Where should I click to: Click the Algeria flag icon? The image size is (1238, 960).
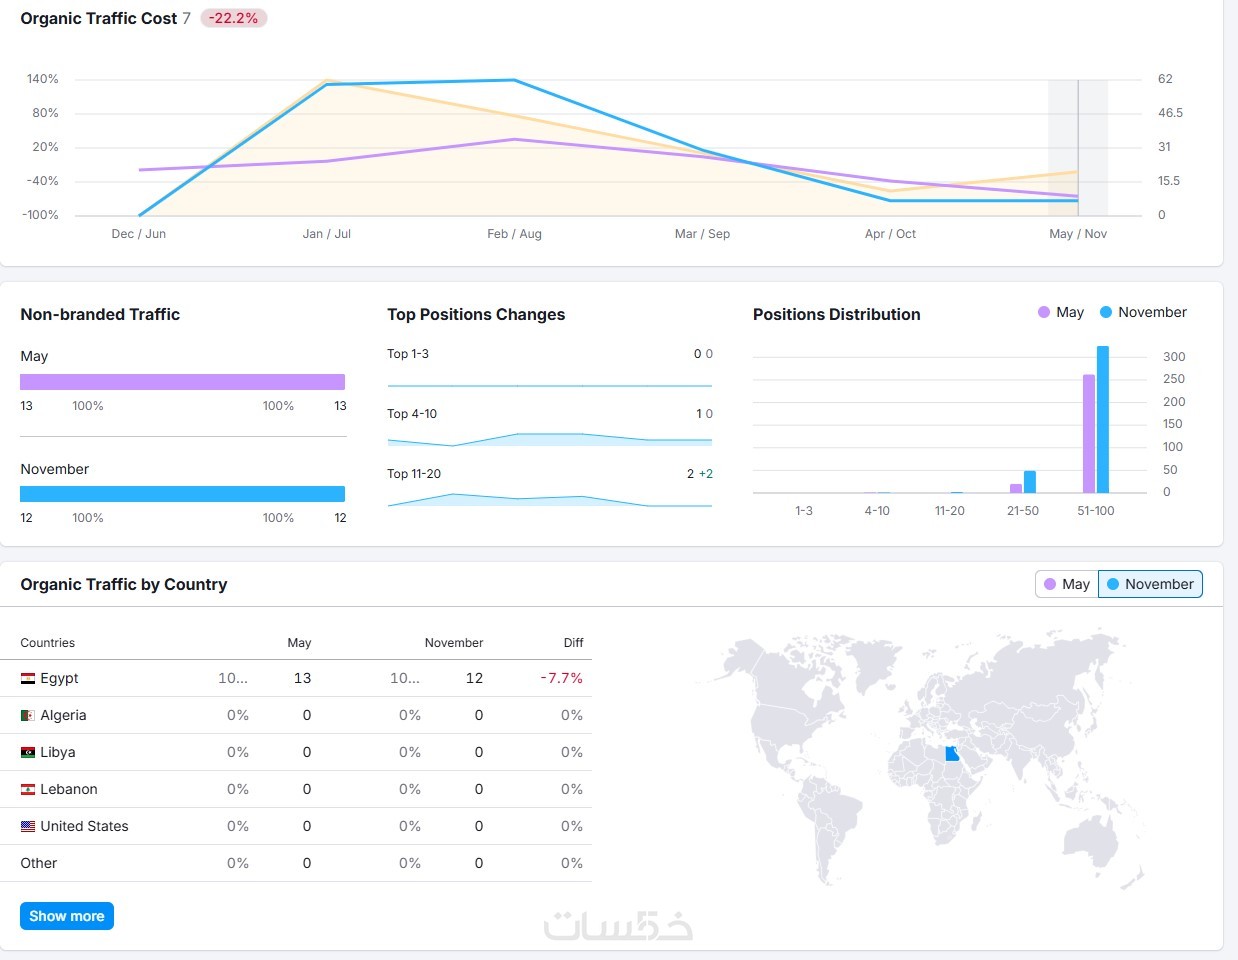click(x=28, y=715)
